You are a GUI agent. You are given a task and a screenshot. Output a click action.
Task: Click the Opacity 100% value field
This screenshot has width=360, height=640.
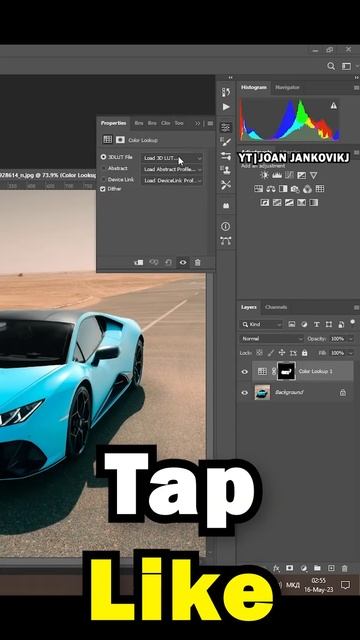(x=337, y=339)
